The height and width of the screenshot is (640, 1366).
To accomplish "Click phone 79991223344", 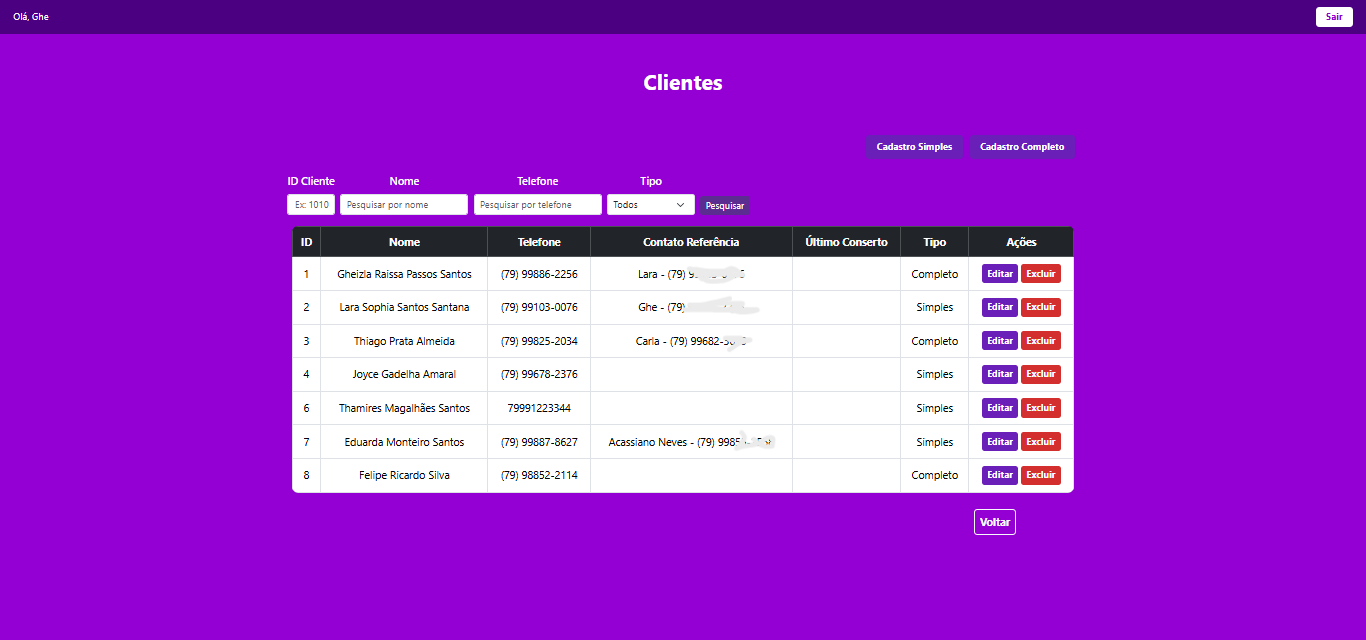I will point(539,408).
